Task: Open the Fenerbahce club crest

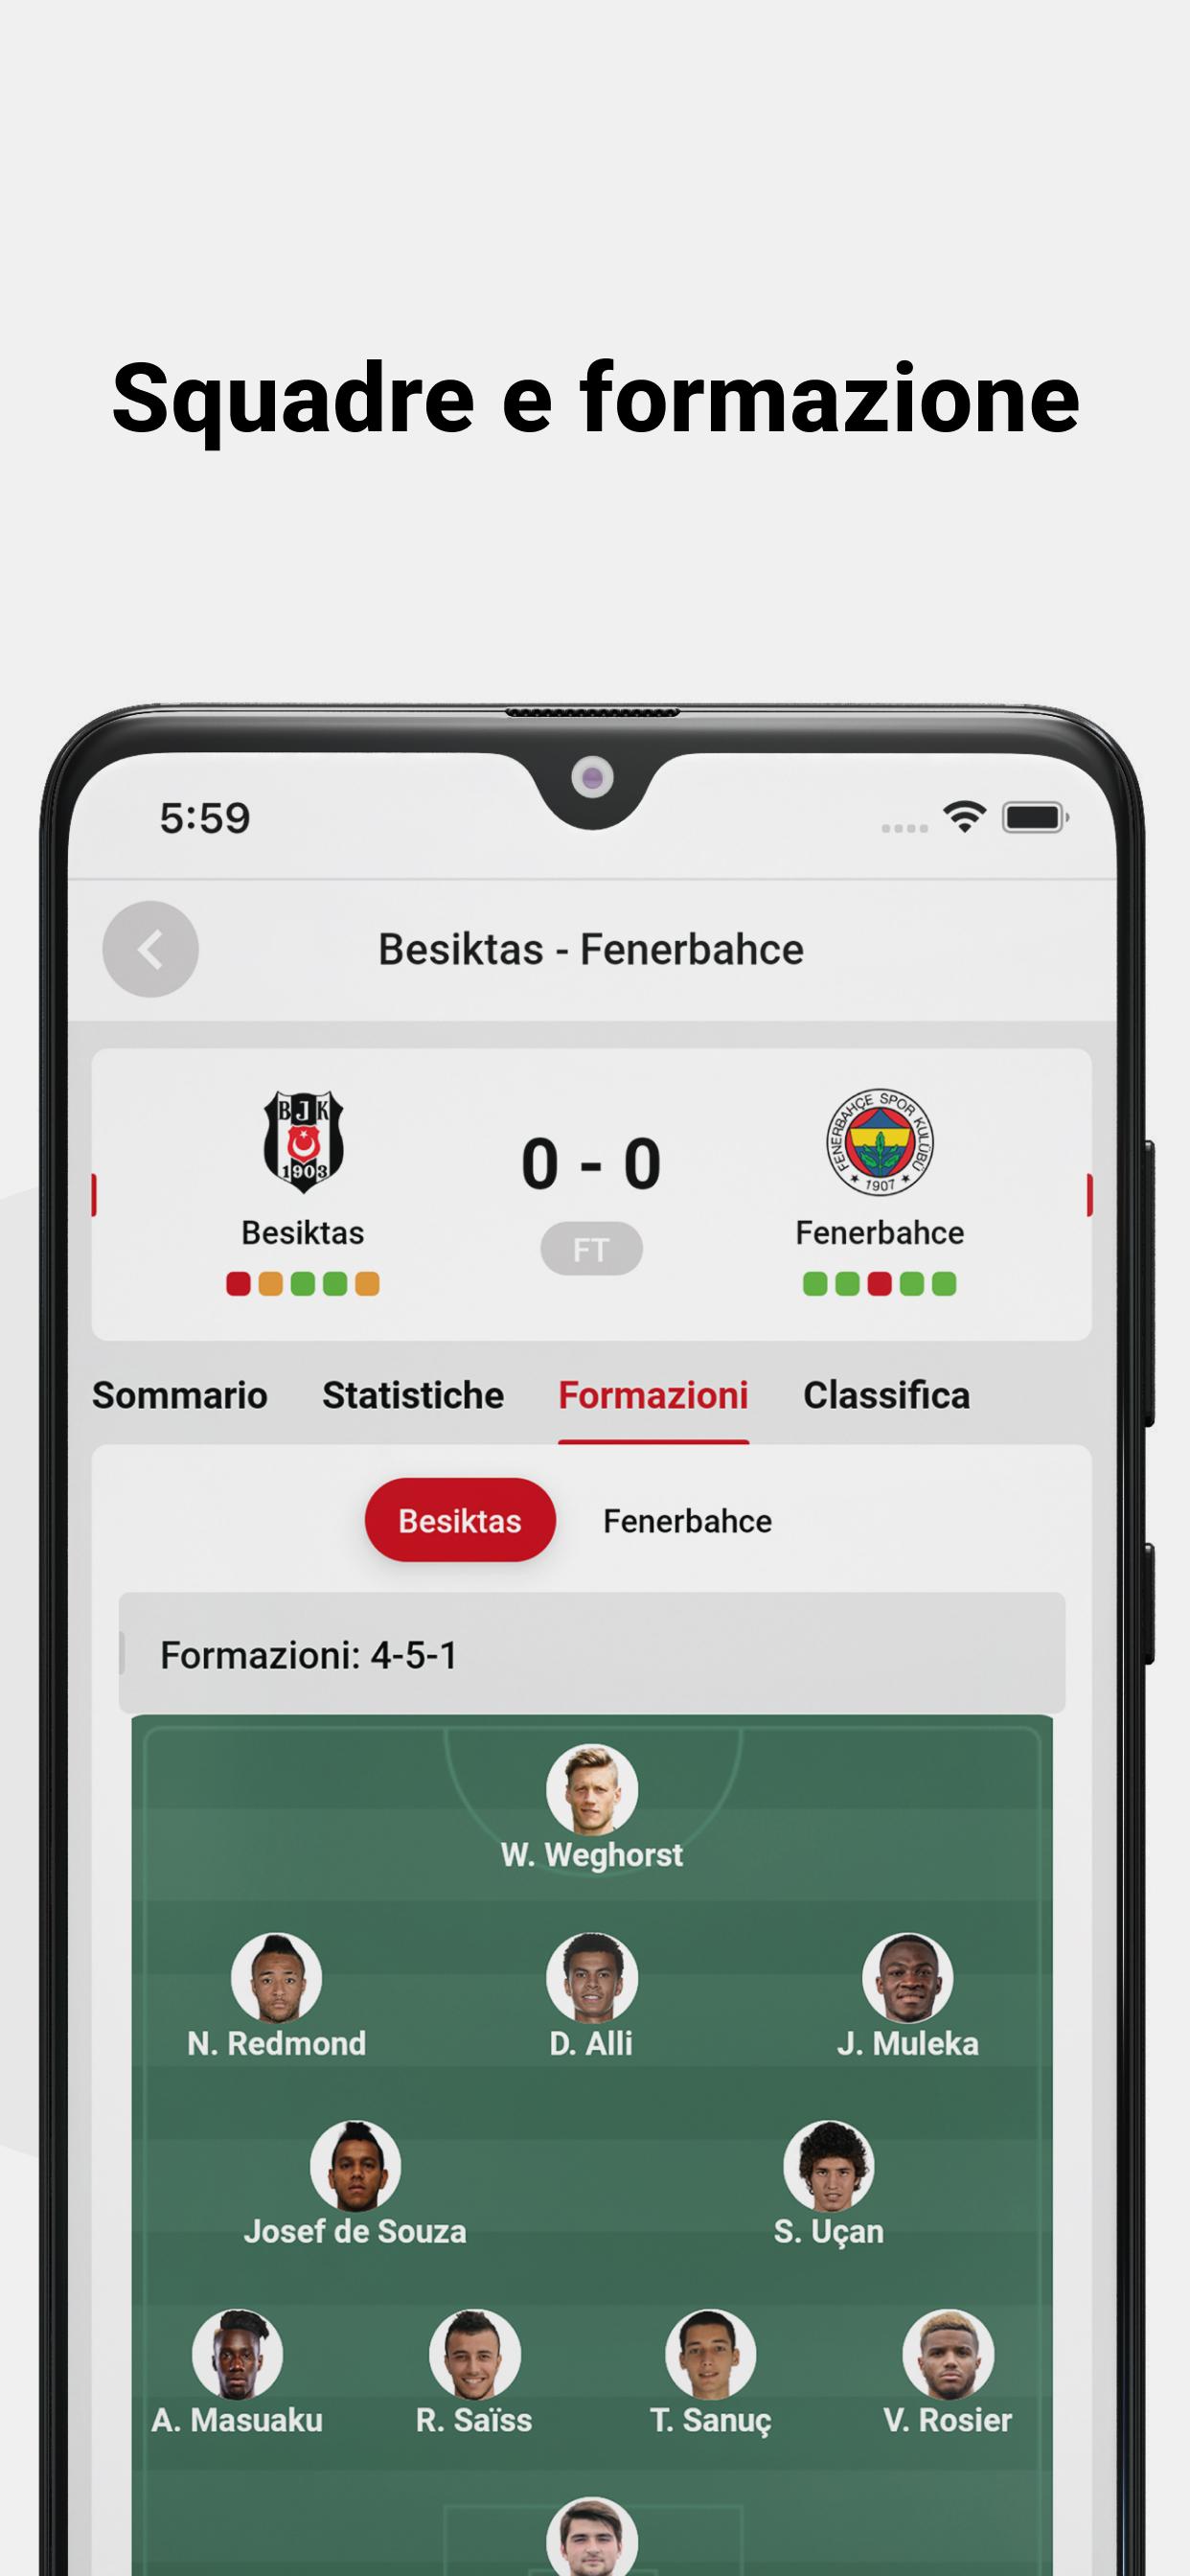Action: [x=879, y=1142]
